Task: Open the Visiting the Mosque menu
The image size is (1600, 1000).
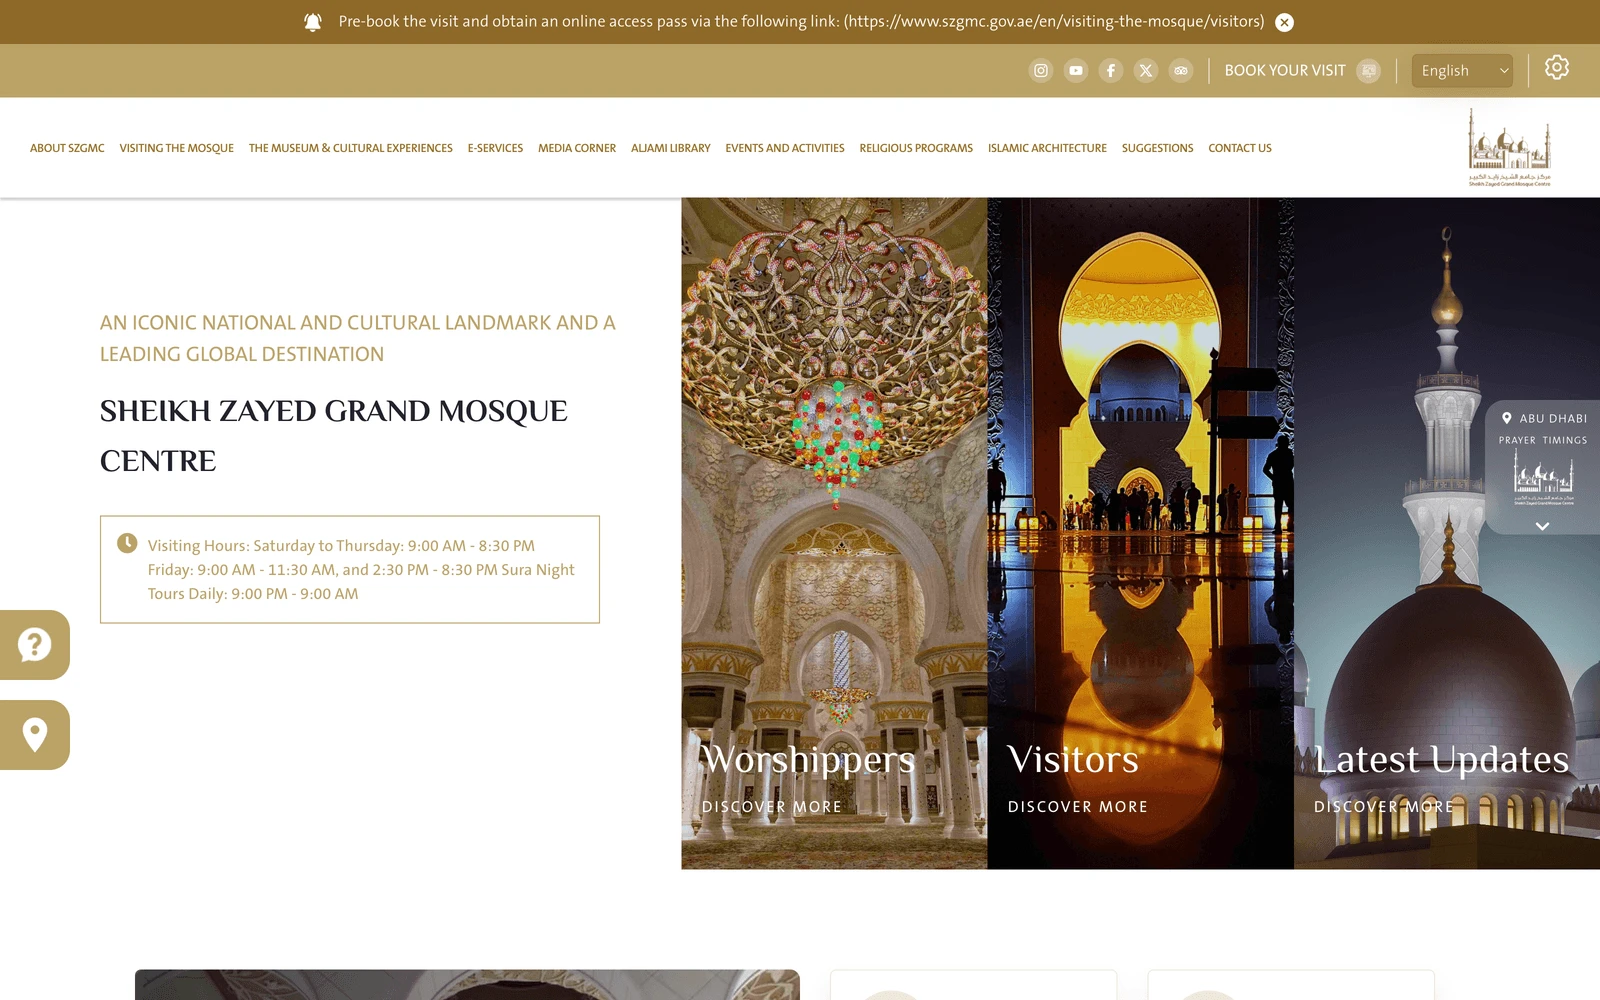Action: pyautogui.click(x=177, y=148)
